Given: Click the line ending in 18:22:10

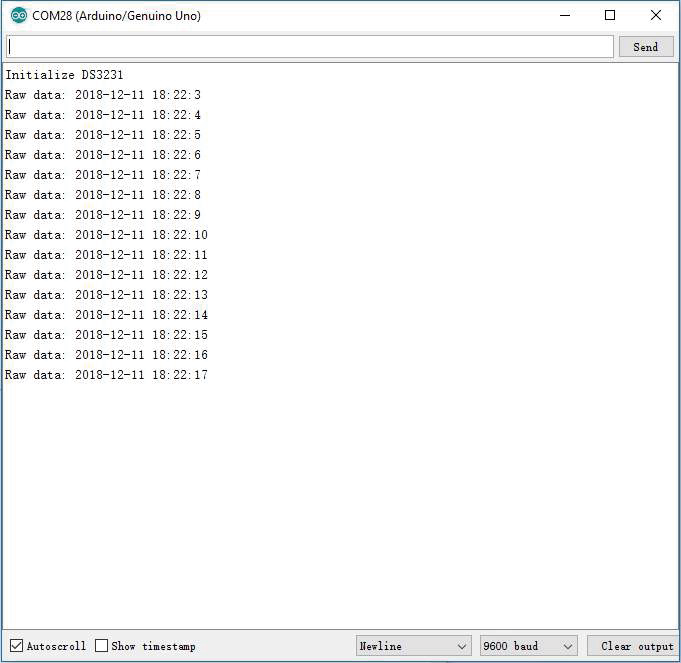Looking at the screenshot, I should (x=106, y=234).
